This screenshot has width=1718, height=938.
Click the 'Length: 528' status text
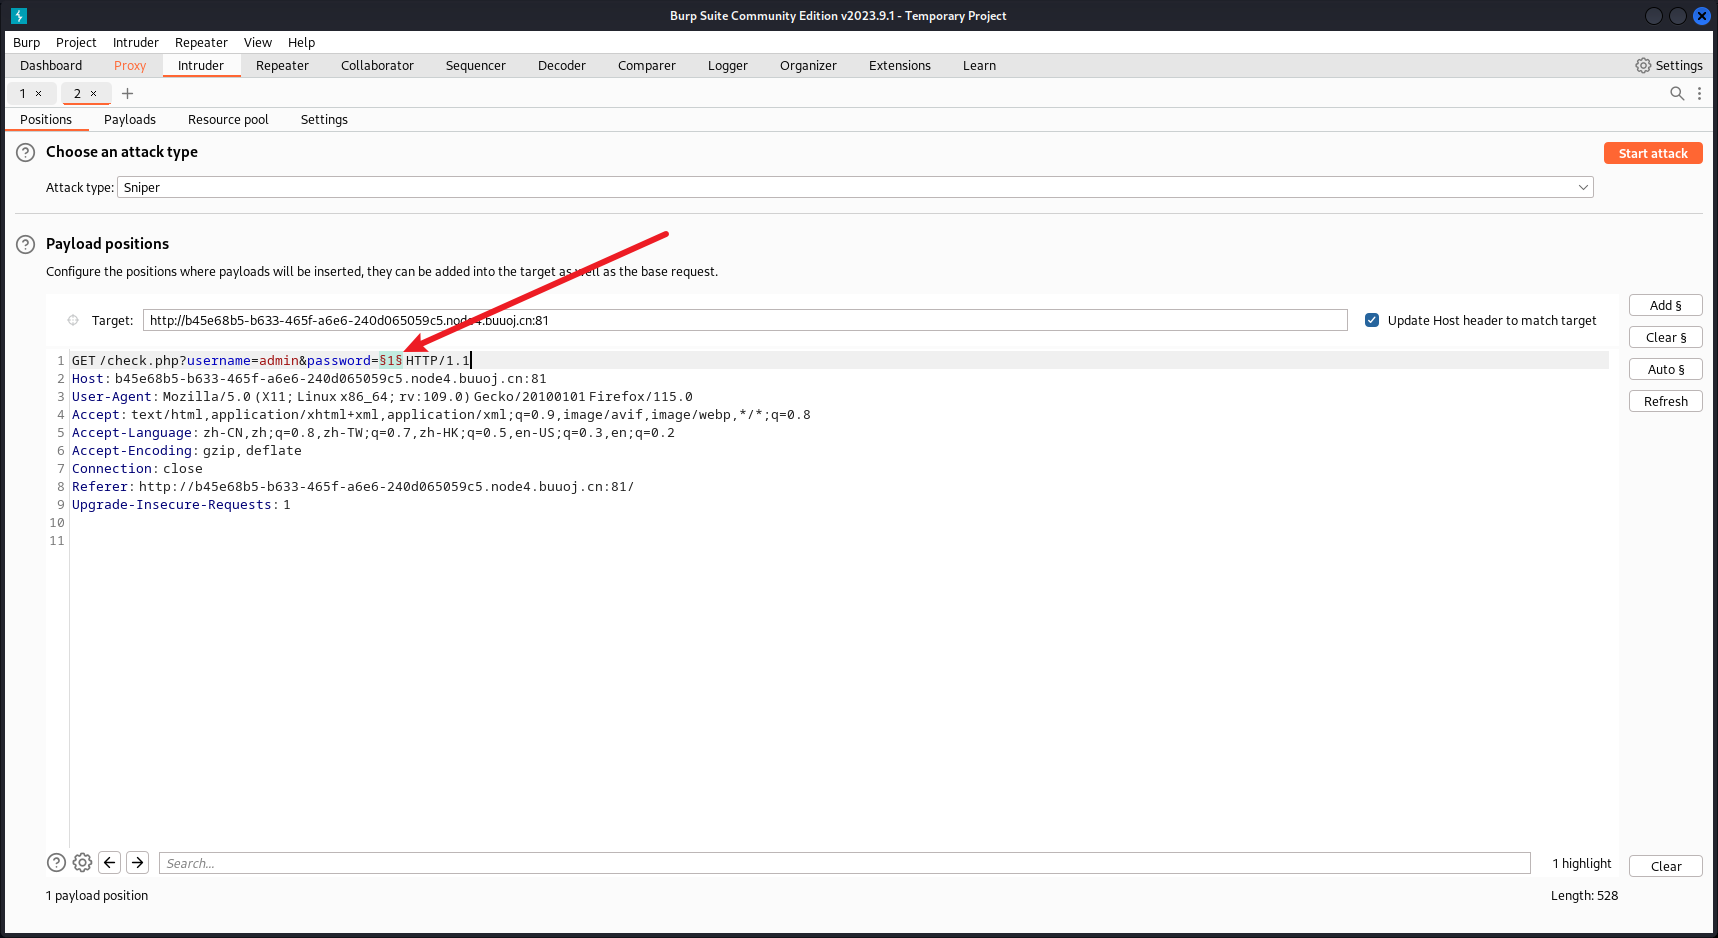(x=1584, y=895)
